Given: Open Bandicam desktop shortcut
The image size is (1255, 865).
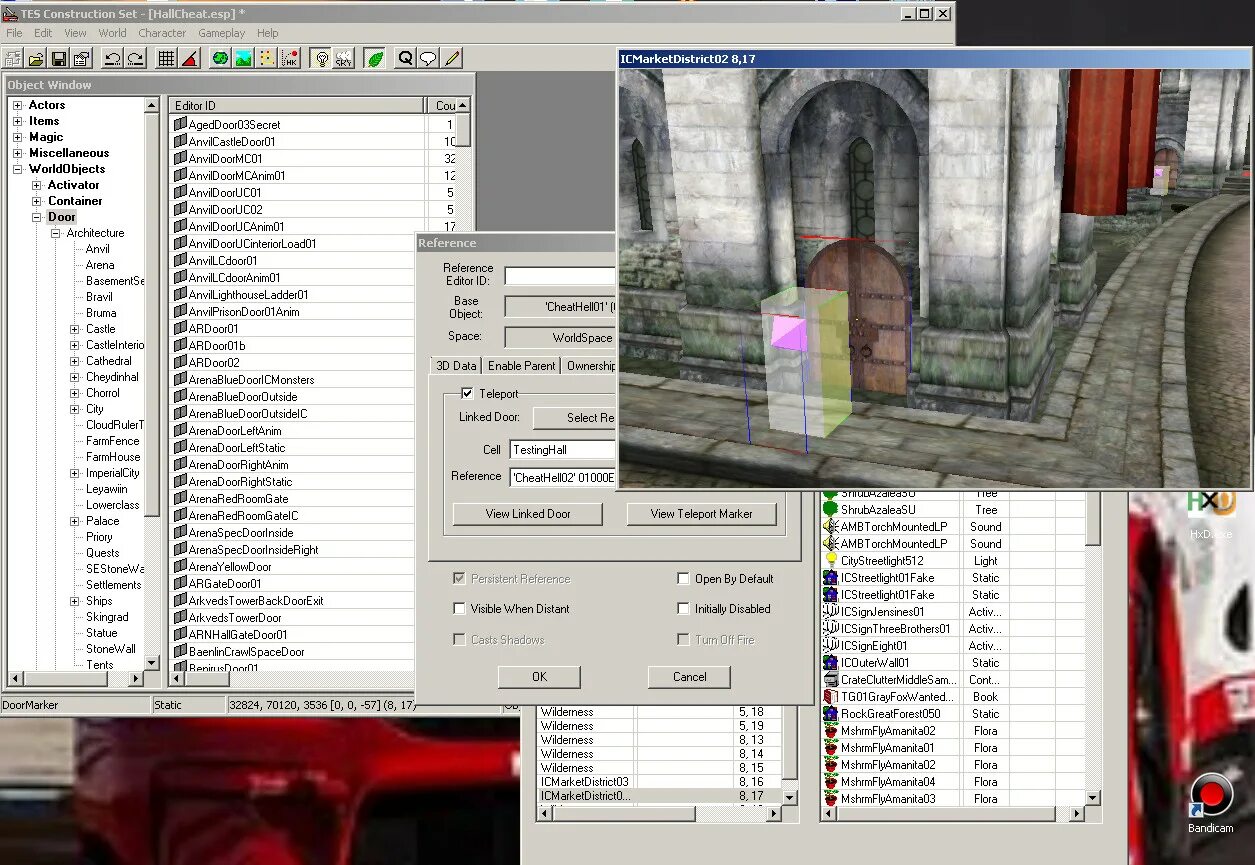Looking at the screenshot, I should click(1210, 802).
